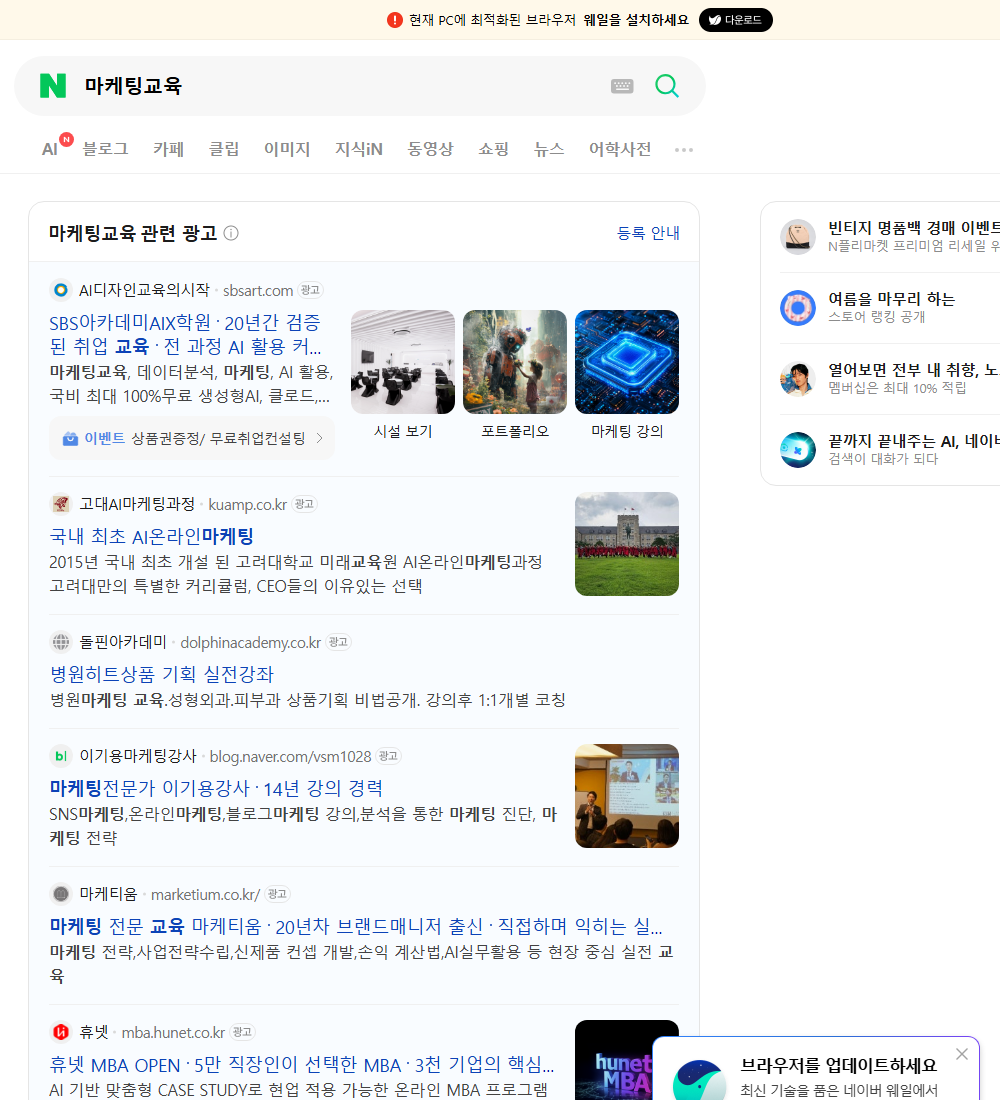Switch to the 뉴스 tab
Viewport: 1000px width, 1100px height.
549,149
